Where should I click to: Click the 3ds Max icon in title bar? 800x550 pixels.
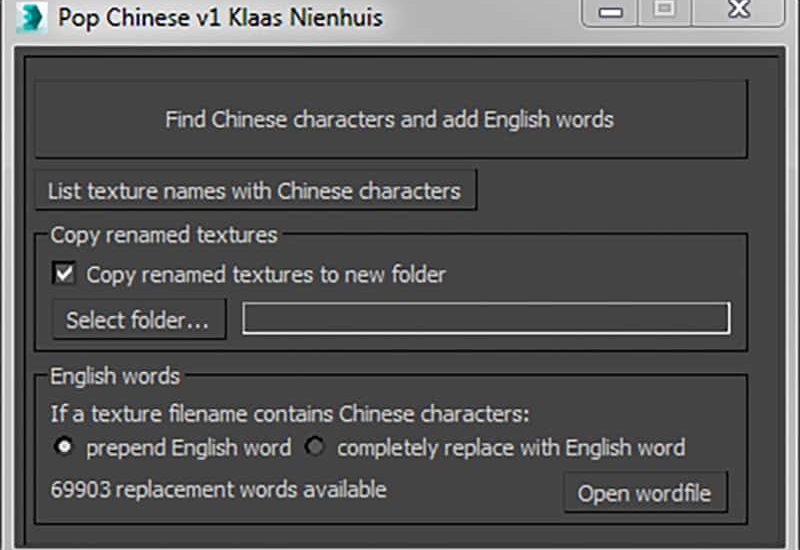(x=29, y=17)
